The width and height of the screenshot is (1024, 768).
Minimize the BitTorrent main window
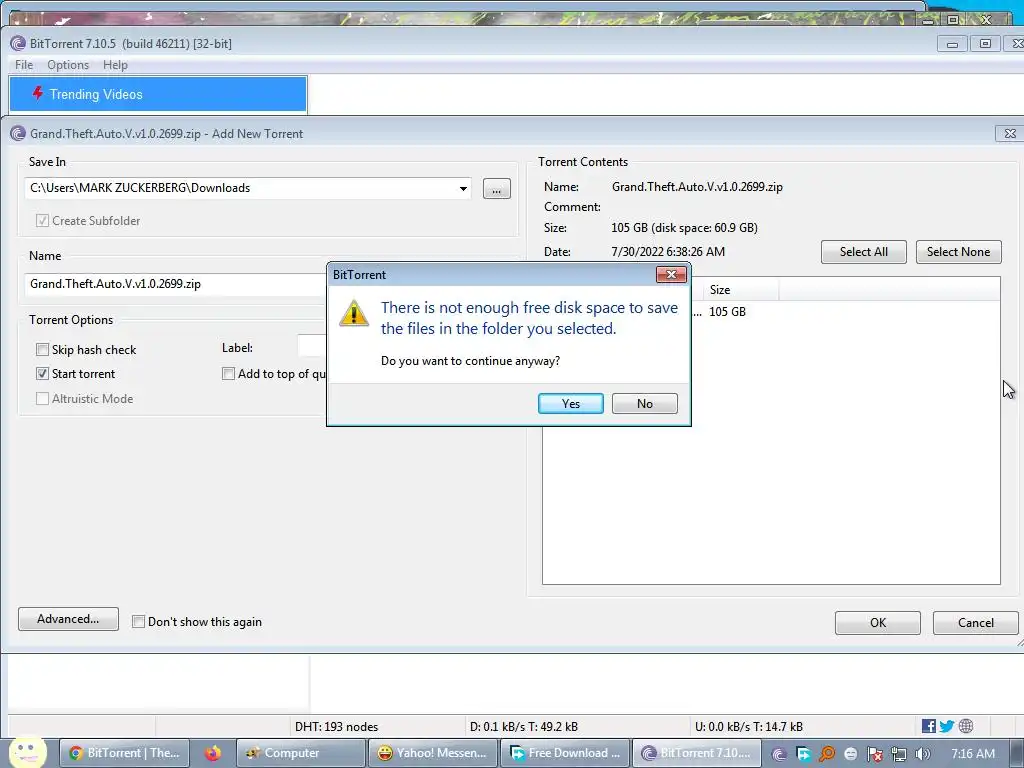point(952,44)
